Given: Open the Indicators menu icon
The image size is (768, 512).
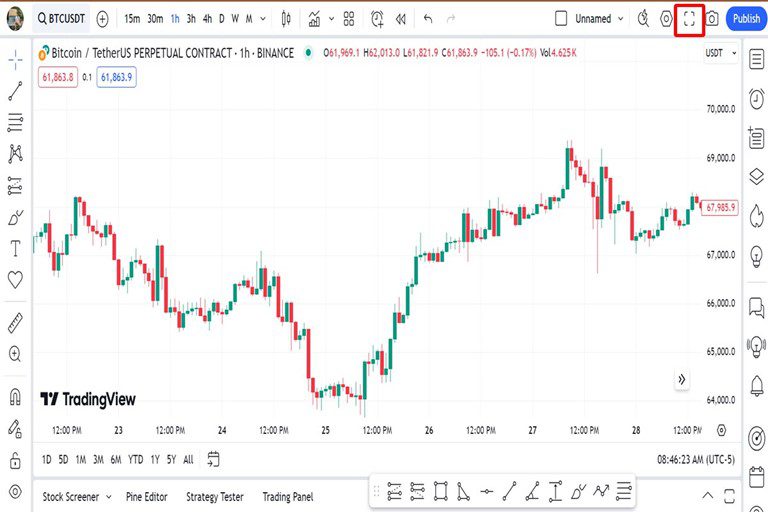Looking at the screenshot, I should pyautogui.click(x=314, y=19).
